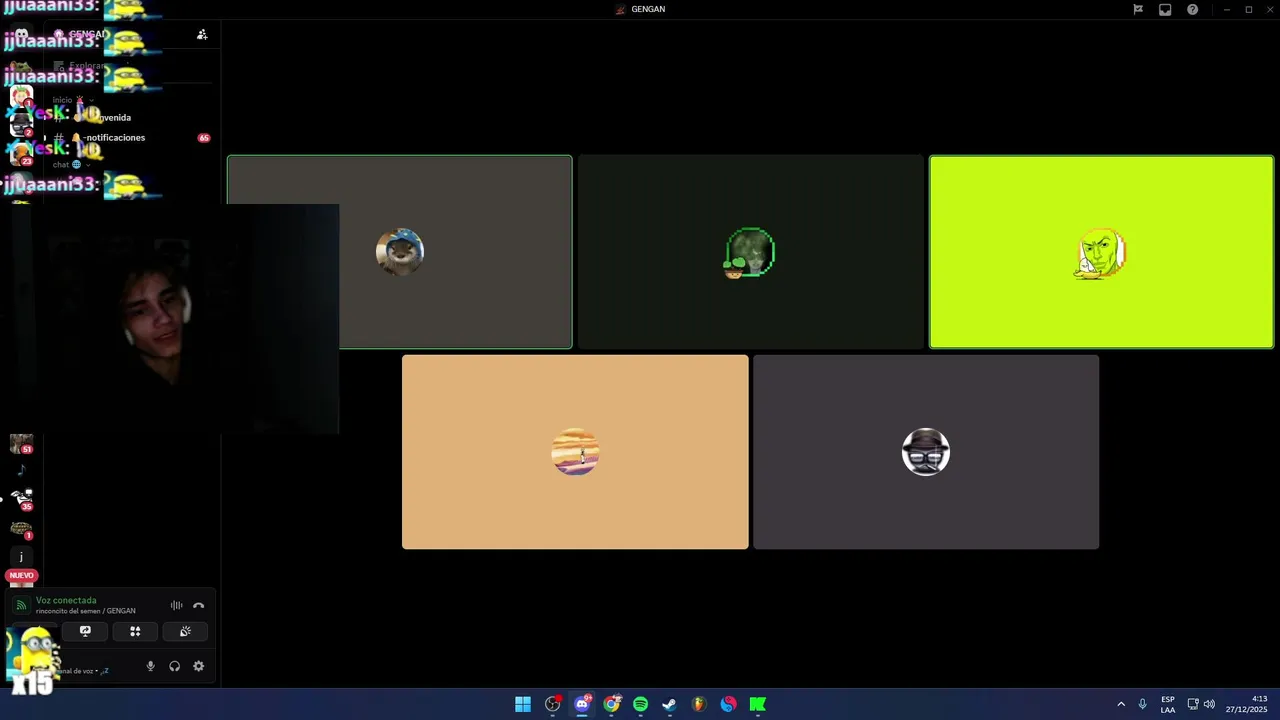Open the 'Voz conectada' status text

[66, 600]
